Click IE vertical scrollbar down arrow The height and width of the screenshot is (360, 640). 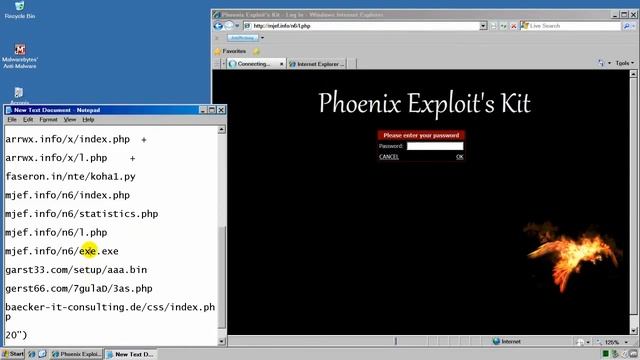(x=633, y=331)
